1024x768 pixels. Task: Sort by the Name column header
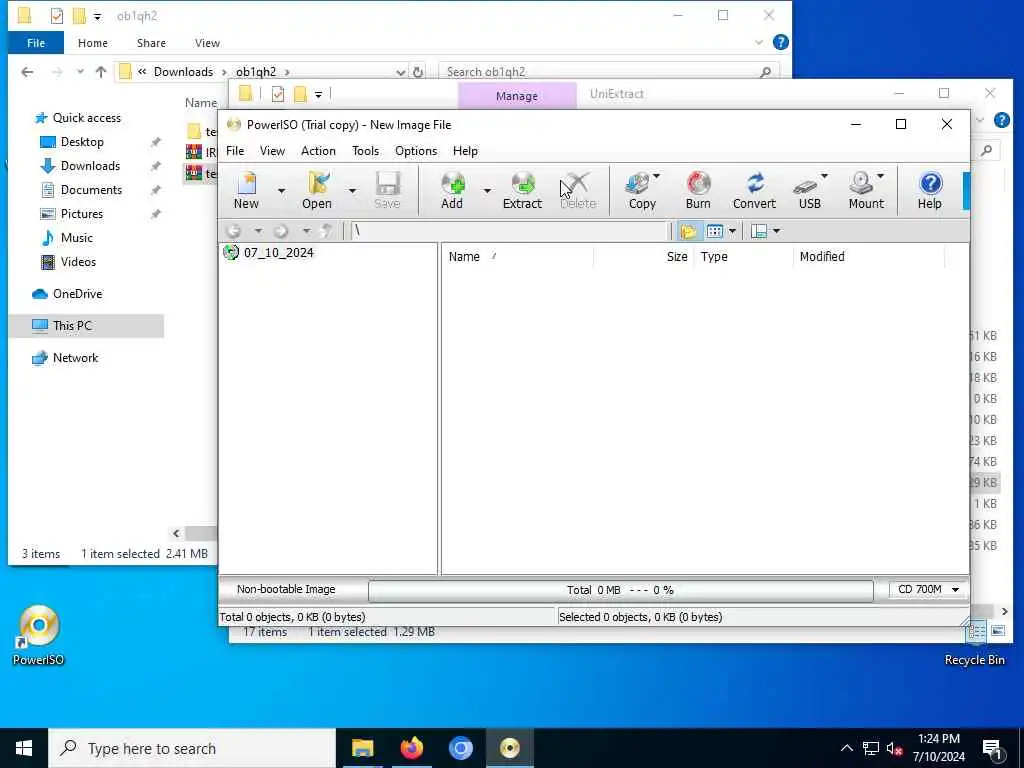[517, 257]
